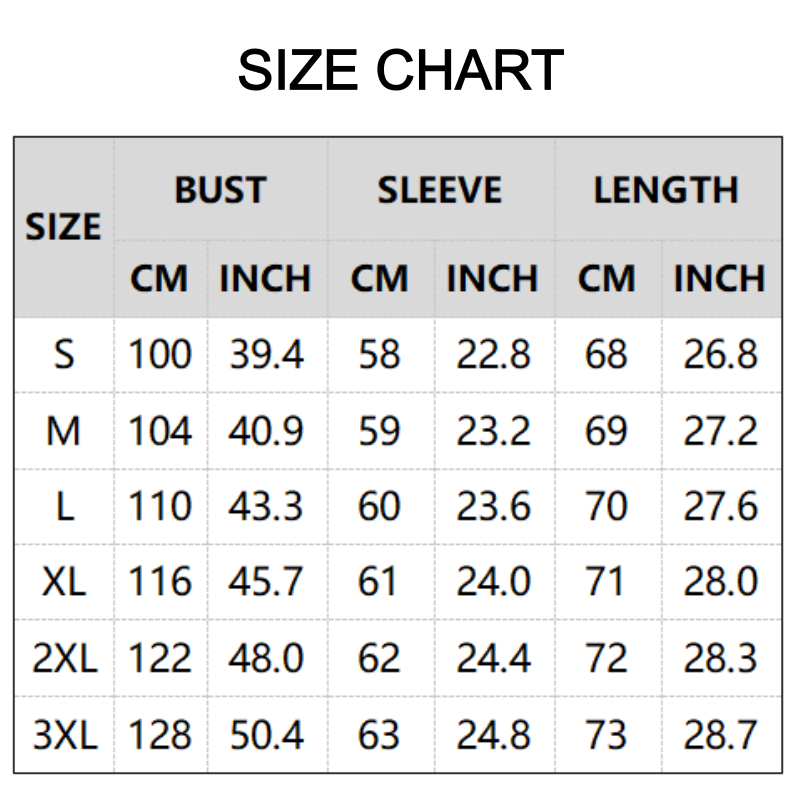Select the S size row label
The image size is (800, 800).
[63, 355]
